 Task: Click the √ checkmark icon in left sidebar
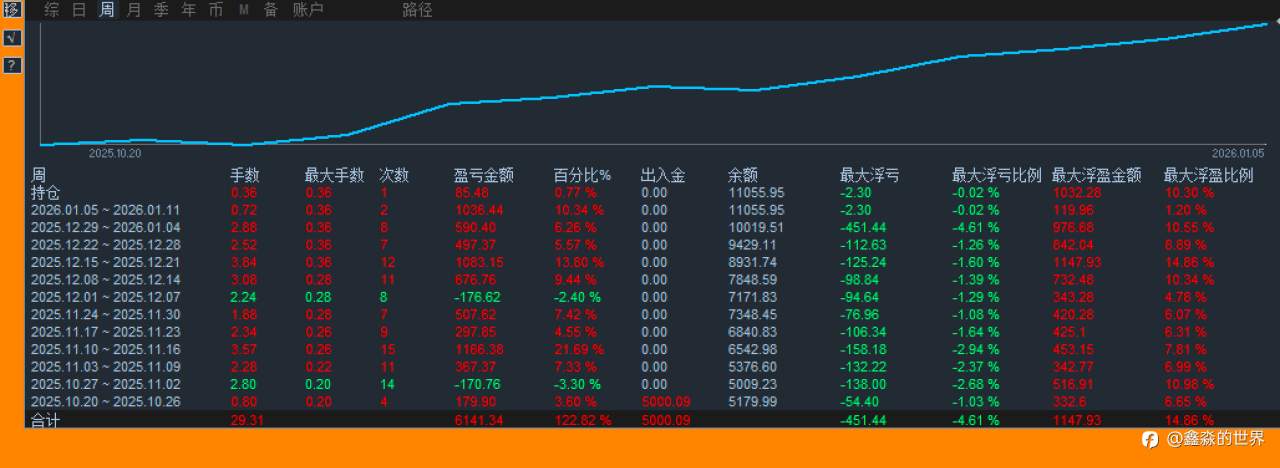[12, 38]
